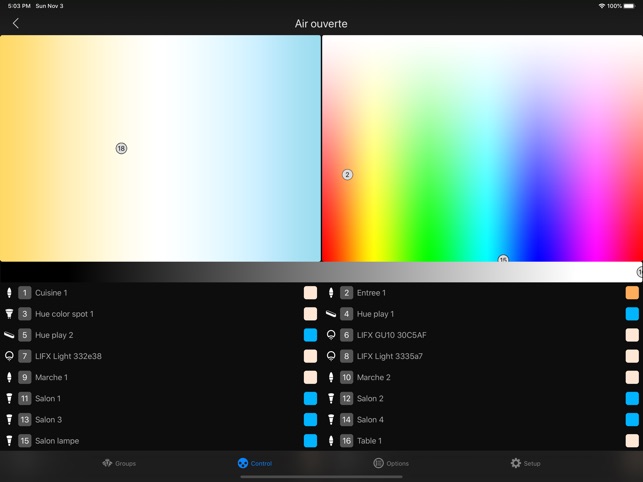The width and height of the screenshot is (643, 482).
Task: Select the Marche 1 light name
Action: pos(51,377)
